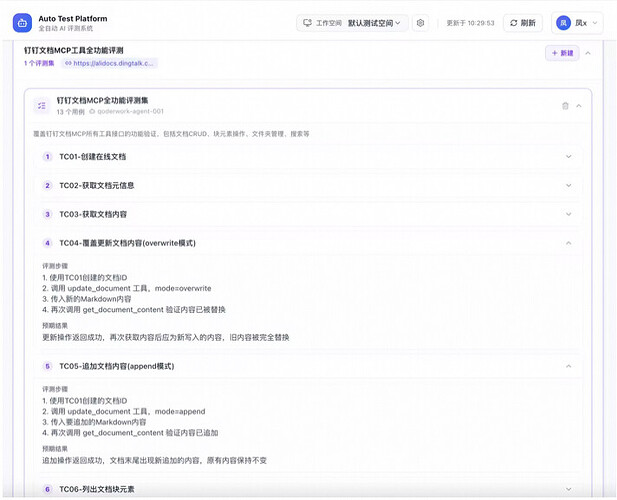The height and width of the screenshot is (500, 617).
Task: Click the step text mode=overwrite
Action: [183, 288]
